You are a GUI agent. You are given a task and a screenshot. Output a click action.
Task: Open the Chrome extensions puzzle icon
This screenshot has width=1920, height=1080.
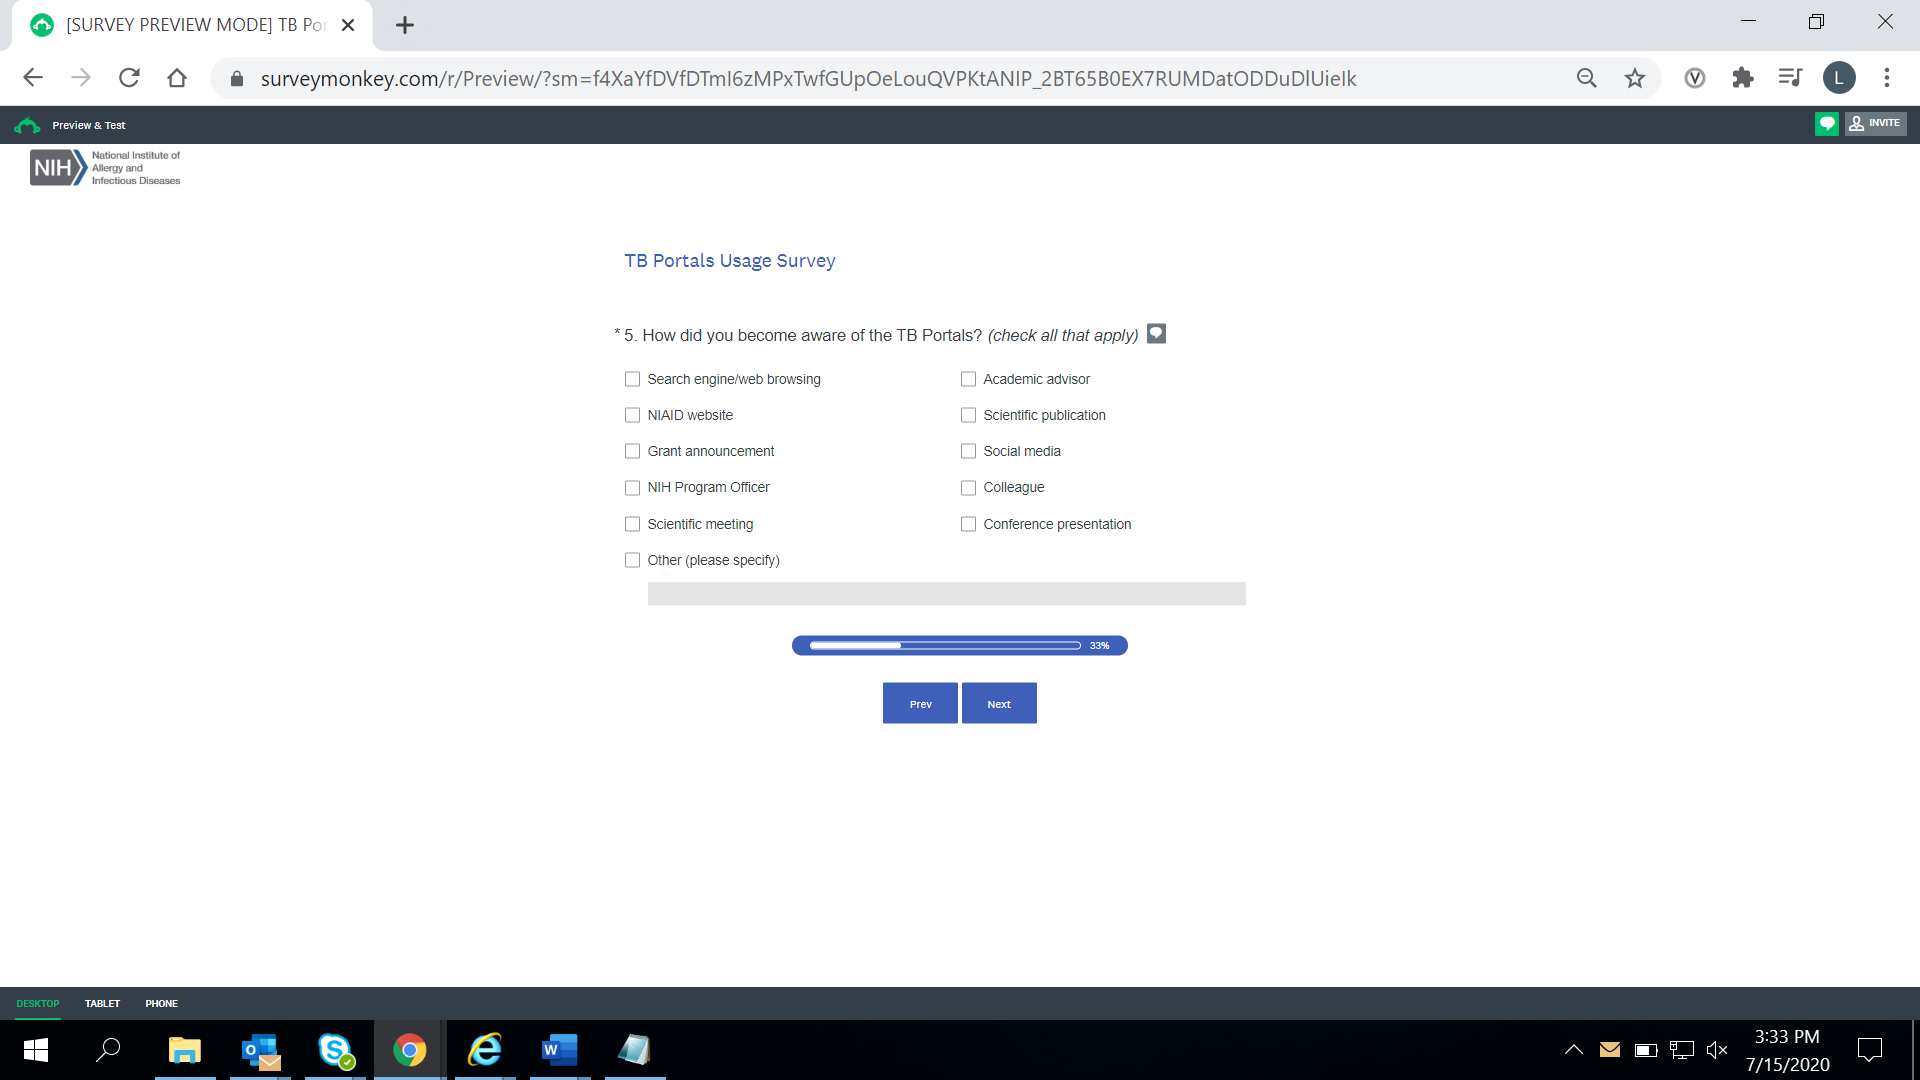click(1743, 78)
